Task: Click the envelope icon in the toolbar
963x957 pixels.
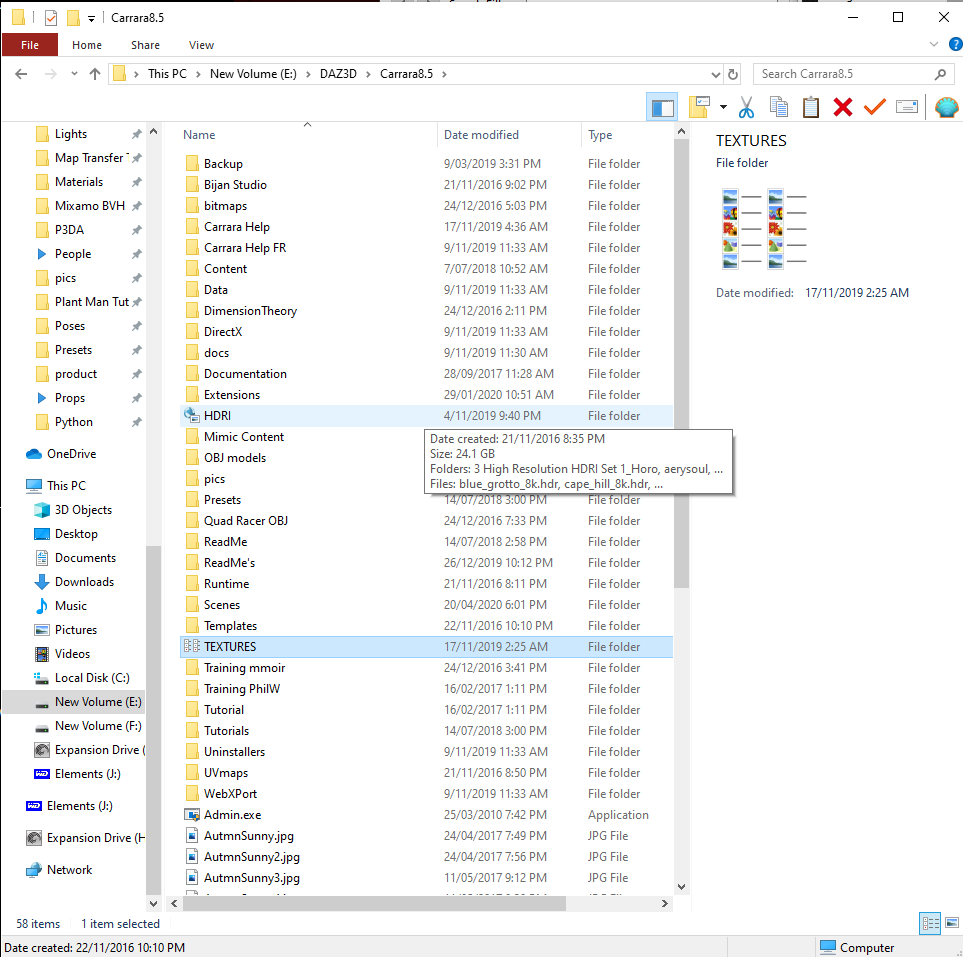Action: click(906, 107)
